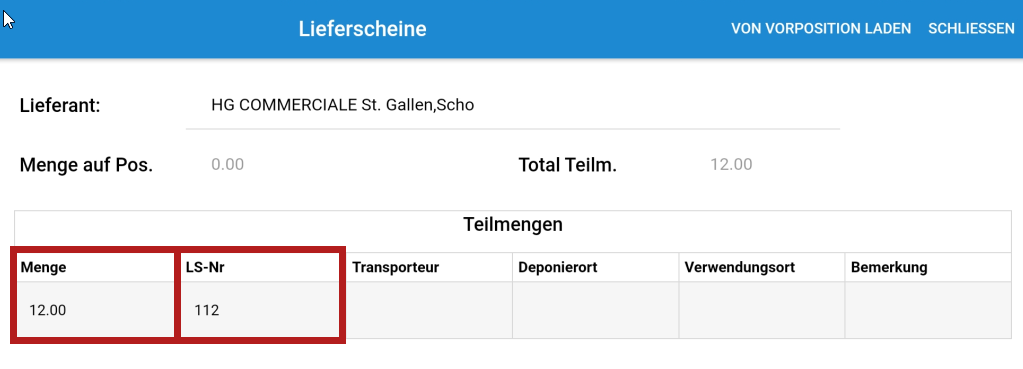
Task: Select the Menge cell containing 12.00
Action: [97, 310]
